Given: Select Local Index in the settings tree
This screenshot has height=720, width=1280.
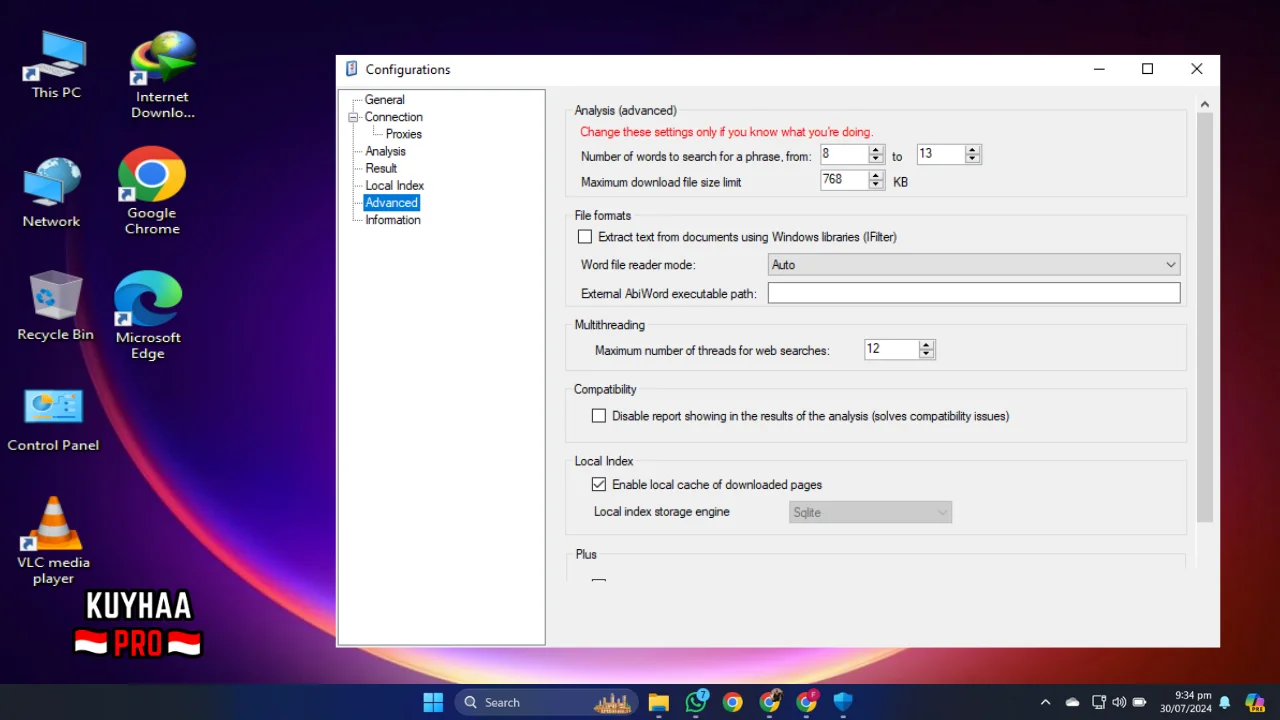Looking at the screenshot, I should 394,185.
